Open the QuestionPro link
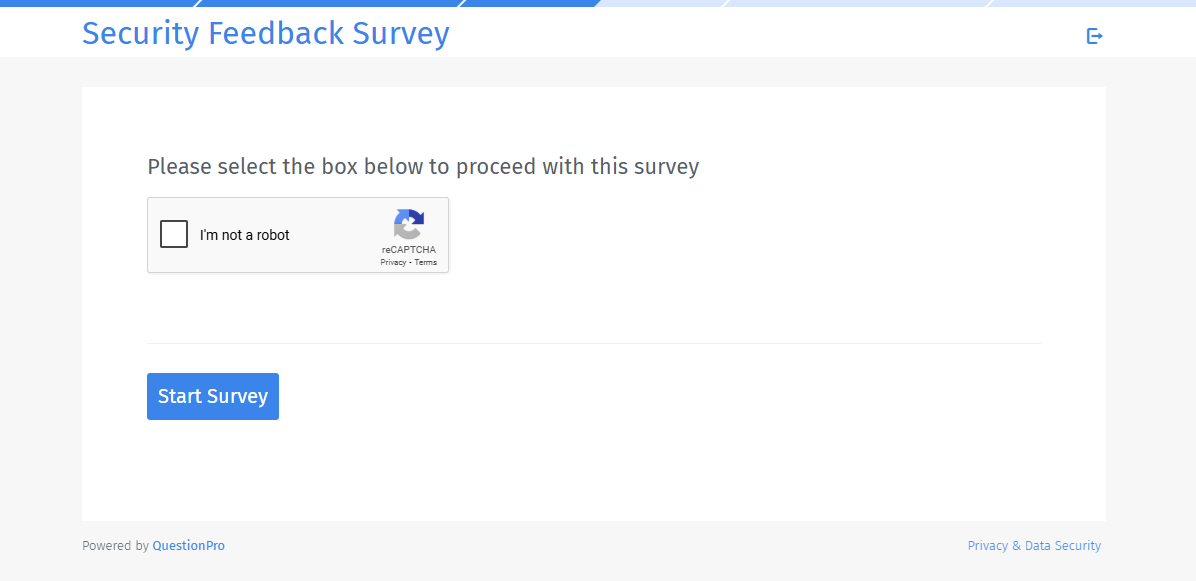Viewport: 1196px width, 581px height. point(188,545)
